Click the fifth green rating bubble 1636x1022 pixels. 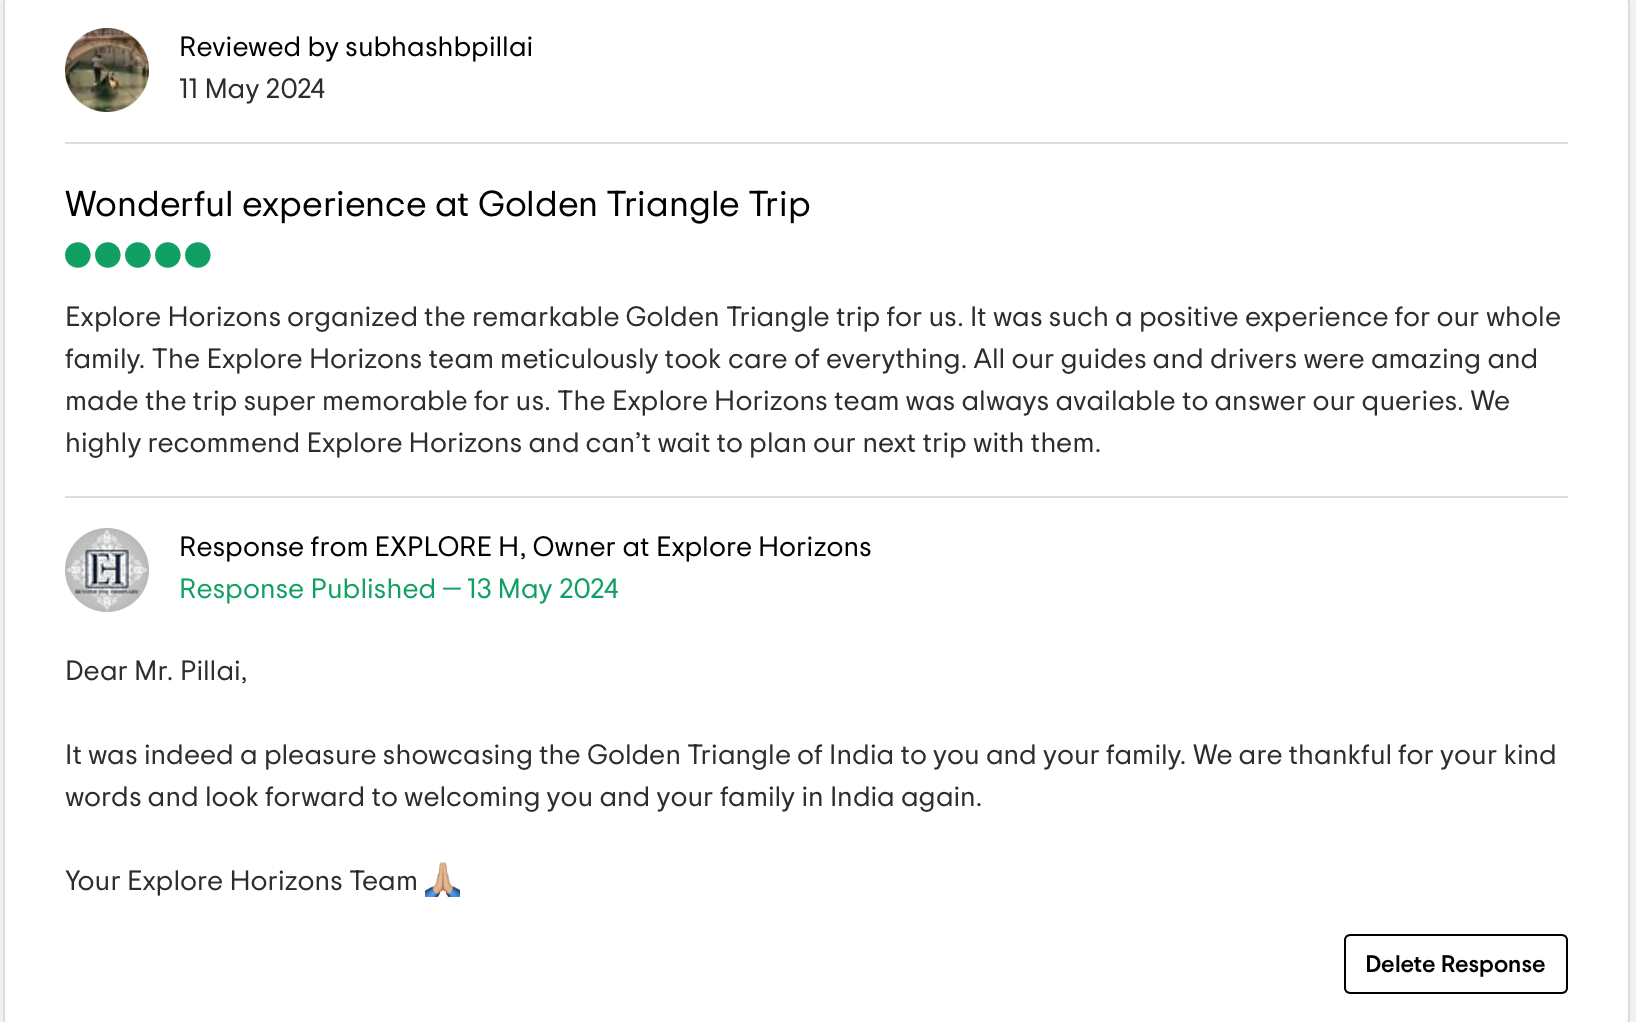tap(198, 255)
